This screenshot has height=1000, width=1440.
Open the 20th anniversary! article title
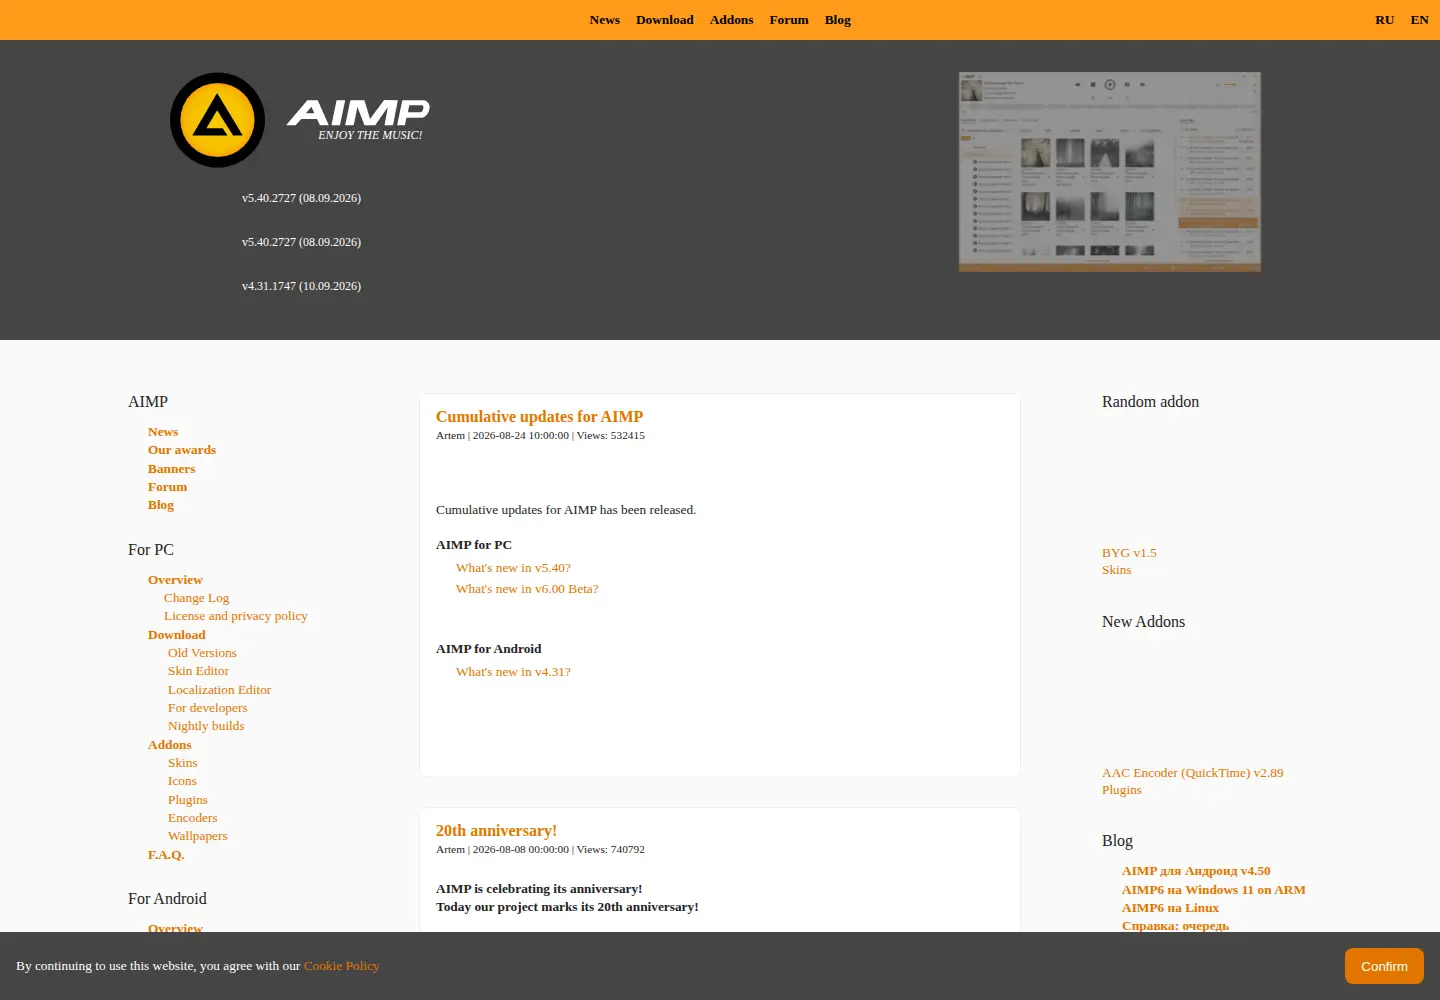pos(496,831)
